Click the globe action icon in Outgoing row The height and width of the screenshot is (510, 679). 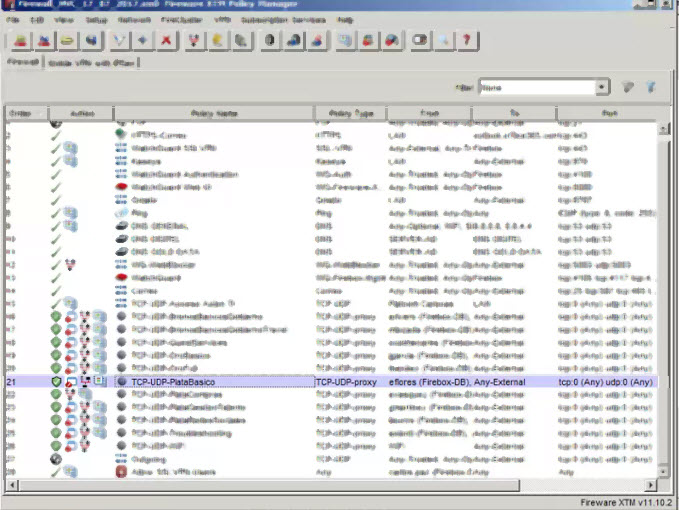point(56,459)
